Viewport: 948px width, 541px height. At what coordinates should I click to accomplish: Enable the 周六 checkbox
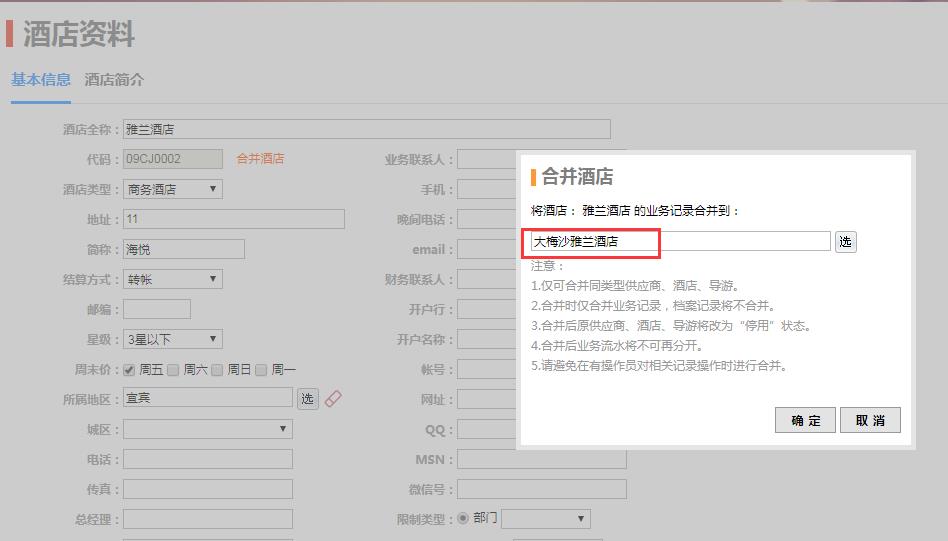tap(173, 370)
